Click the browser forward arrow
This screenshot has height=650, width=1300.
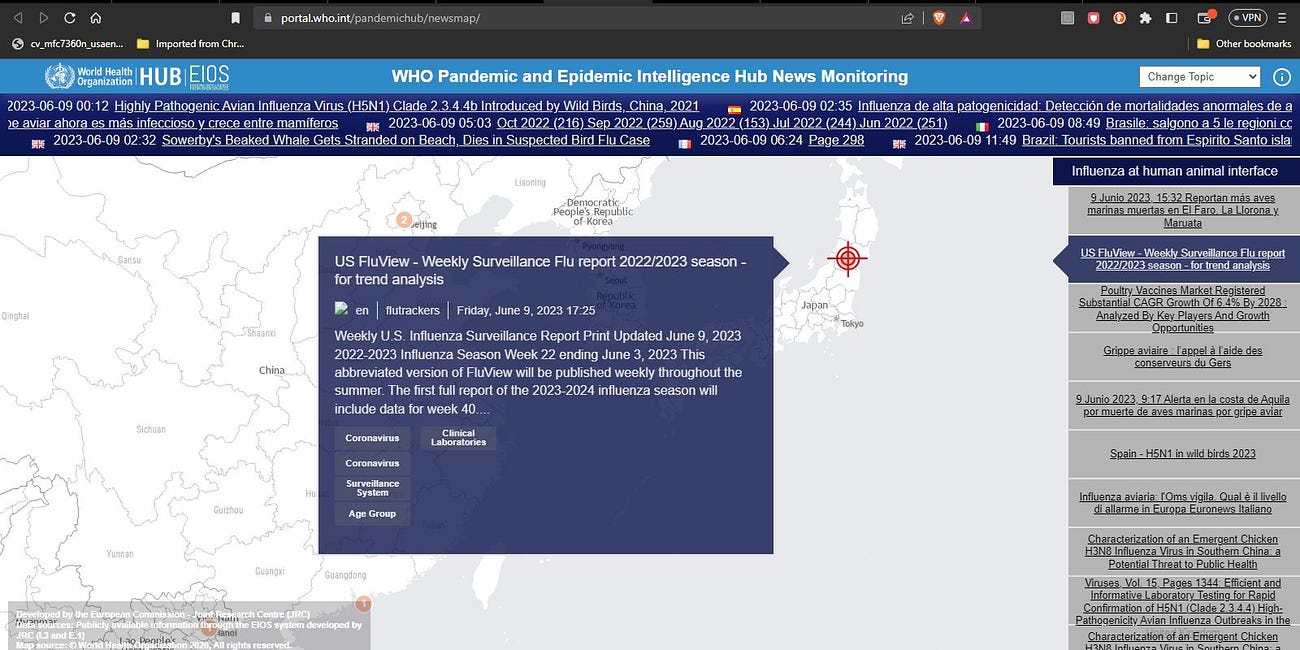click(x=43, y=18)
